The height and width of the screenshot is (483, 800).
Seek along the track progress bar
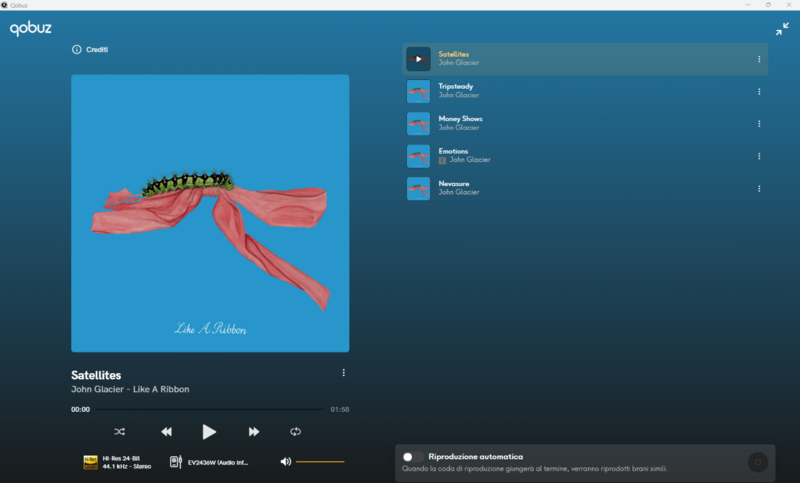[210, 409]
